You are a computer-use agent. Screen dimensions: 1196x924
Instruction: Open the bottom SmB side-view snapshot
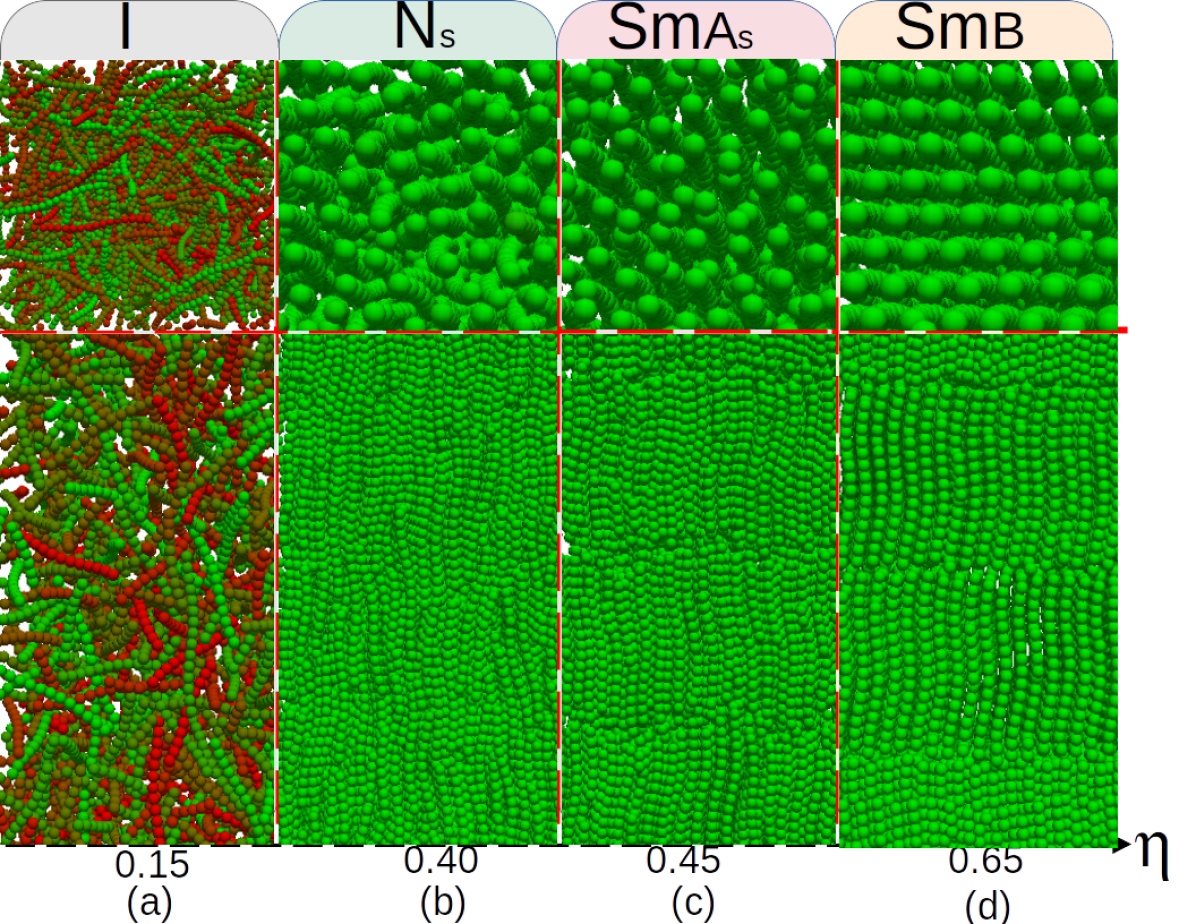(x=979, y=589)
